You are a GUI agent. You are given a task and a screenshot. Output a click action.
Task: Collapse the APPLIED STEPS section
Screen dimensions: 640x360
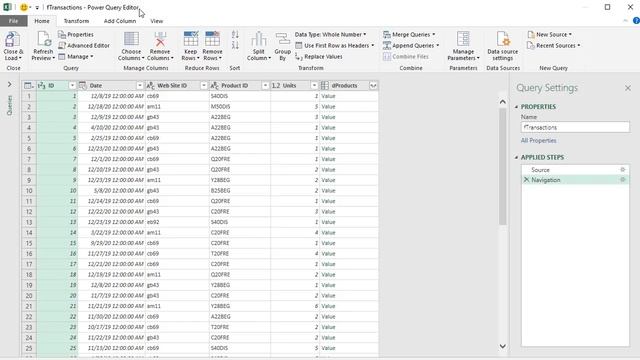coord(516,157)
